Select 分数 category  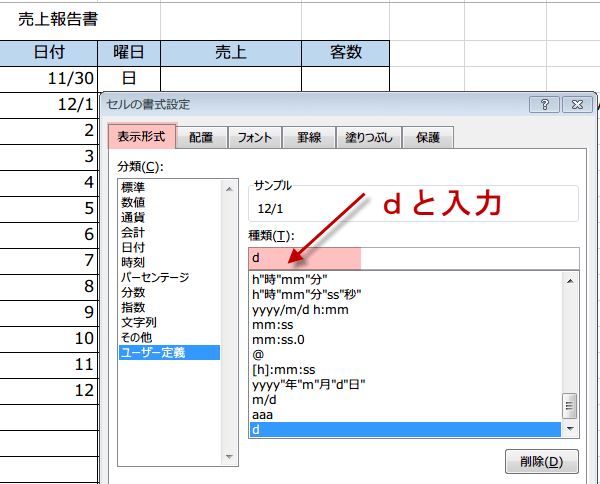point(170,292)
